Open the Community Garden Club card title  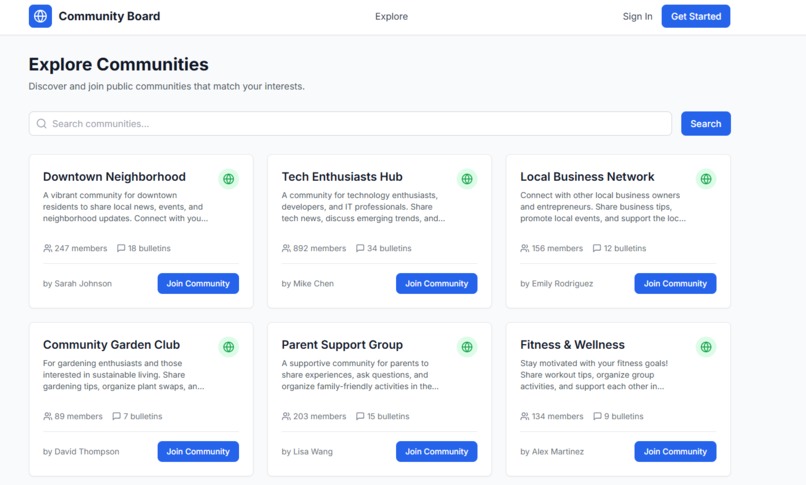(112, 345)
